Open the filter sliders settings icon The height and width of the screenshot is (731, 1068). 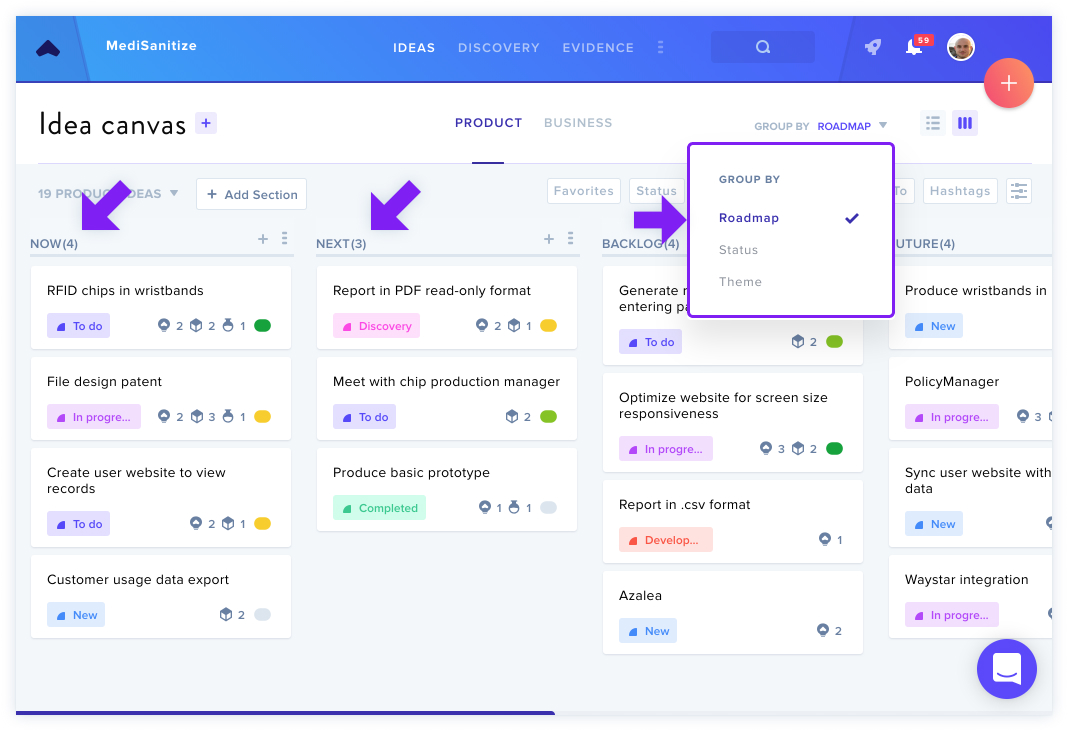click(x=1018, y=191)
